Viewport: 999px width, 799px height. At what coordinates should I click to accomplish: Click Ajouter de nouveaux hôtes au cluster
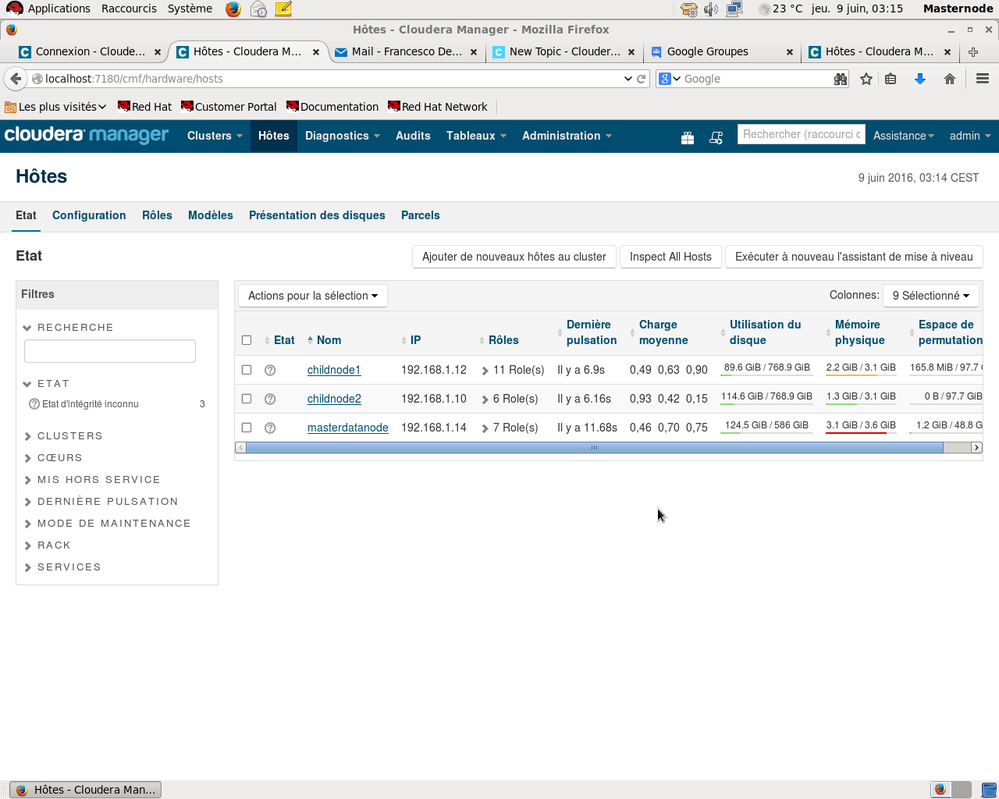[514, 257]
